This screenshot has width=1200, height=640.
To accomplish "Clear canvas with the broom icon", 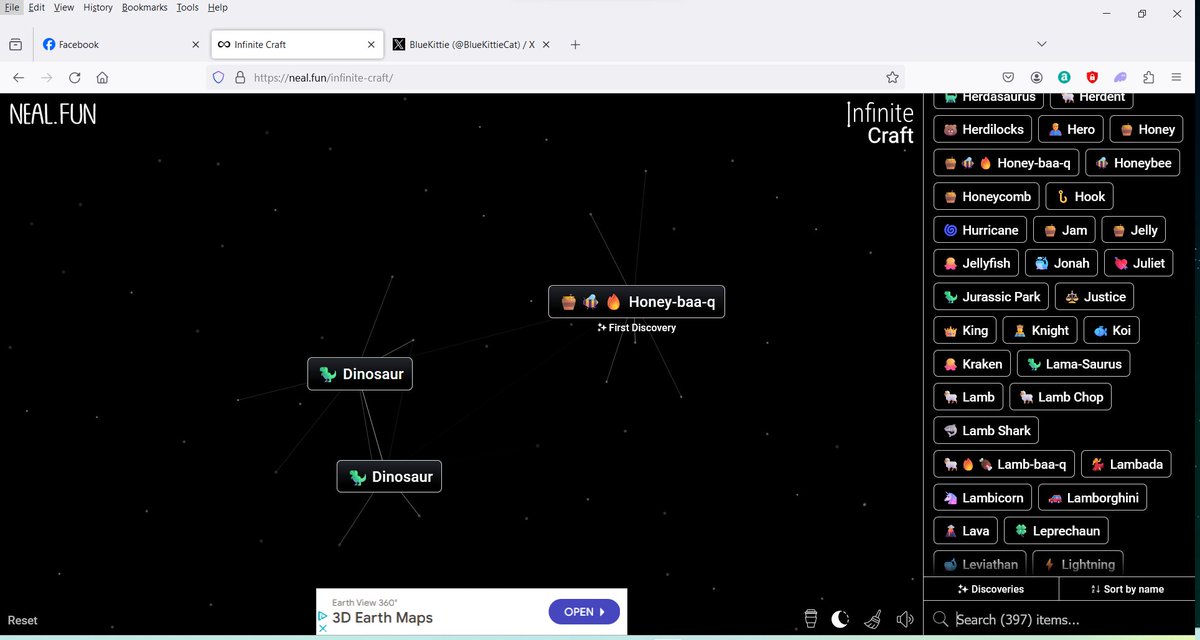I will pyautogui.click(x=873, y=619).
